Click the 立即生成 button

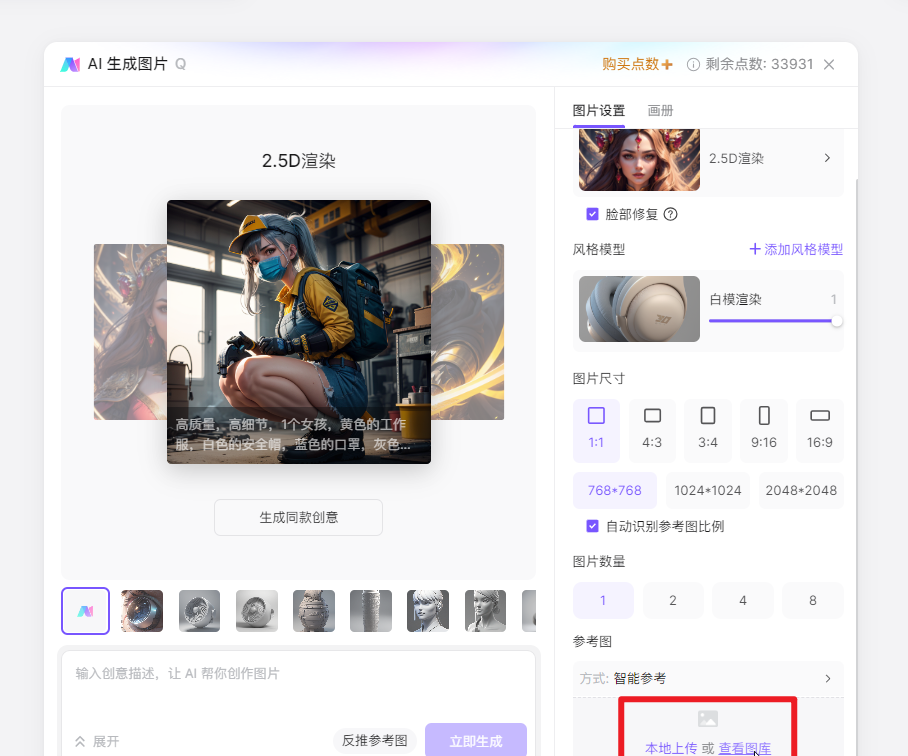pos(476,740)
